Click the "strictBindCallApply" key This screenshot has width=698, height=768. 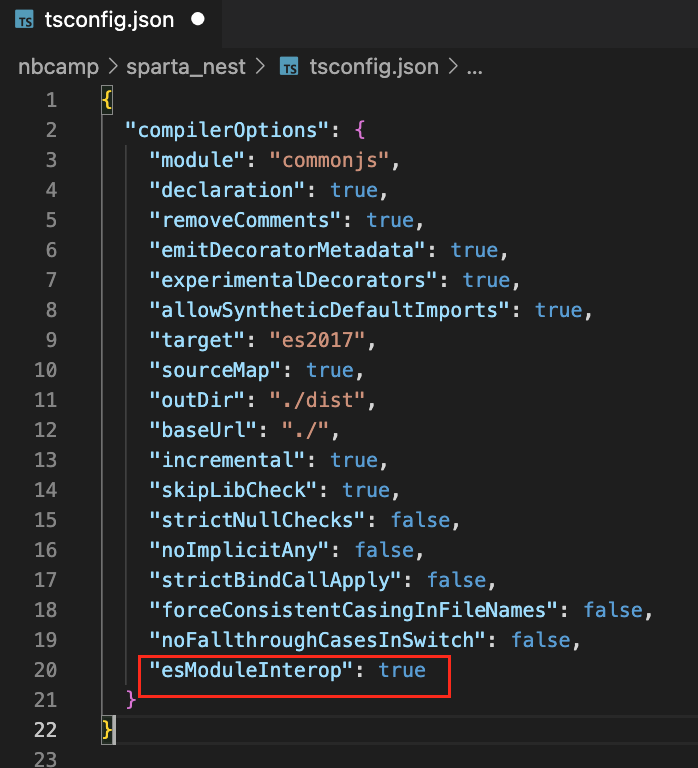[275, 580]
